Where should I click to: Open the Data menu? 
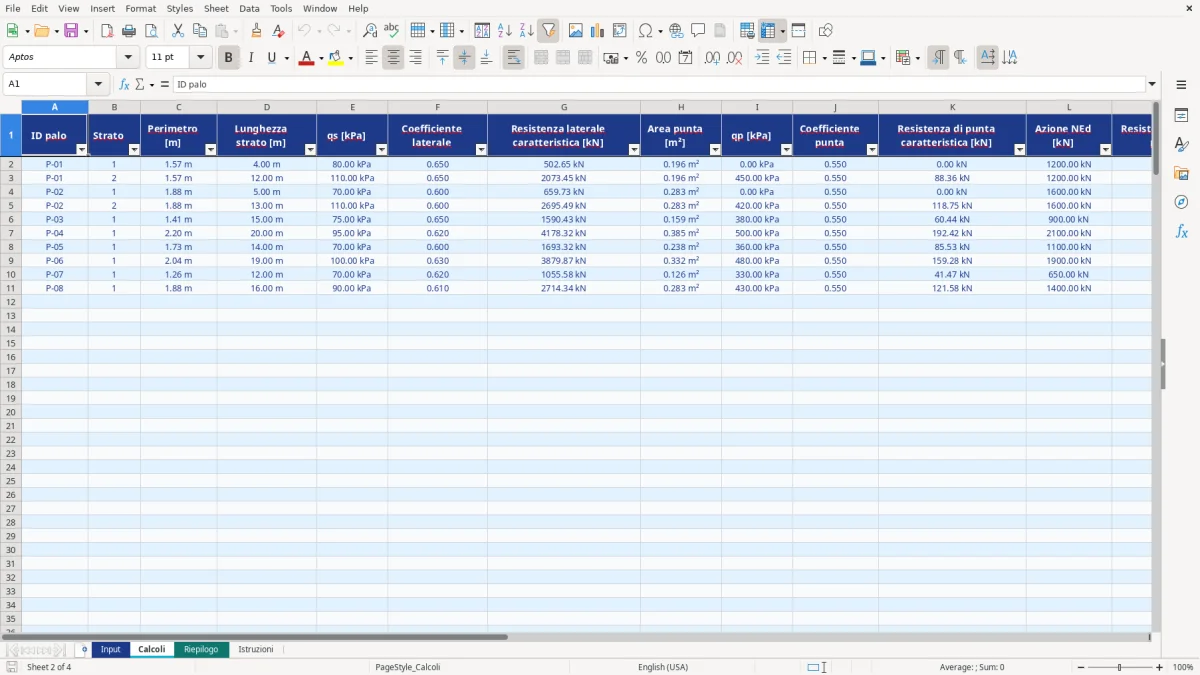pos(249,8)
